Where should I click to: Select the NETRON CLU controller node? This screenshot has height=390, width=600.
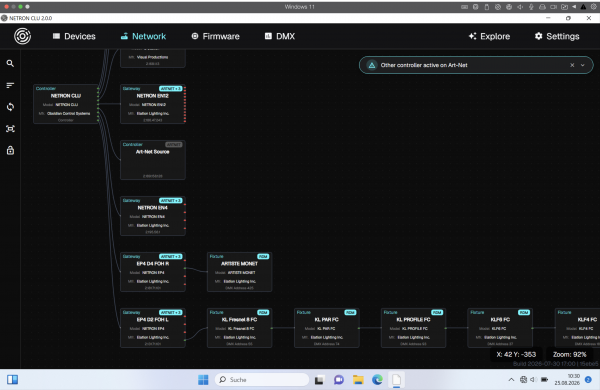click(66, 104)
